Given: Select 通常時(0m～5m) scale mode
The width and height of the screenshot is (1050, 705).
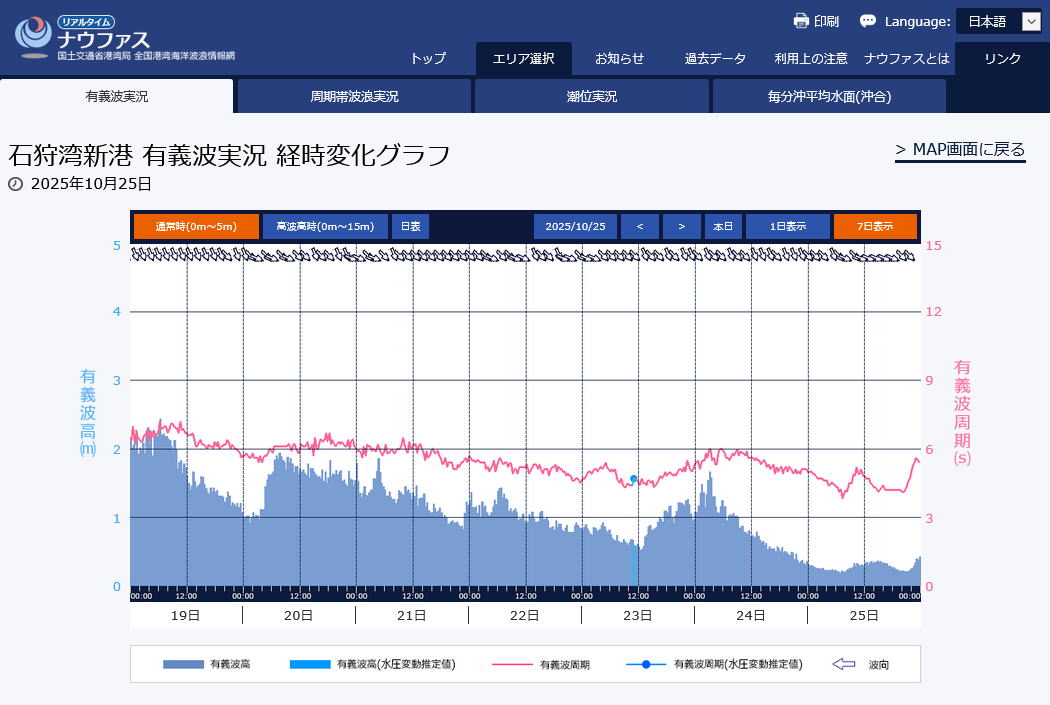Looking at the screenshot, I should (x=196, y=227).
